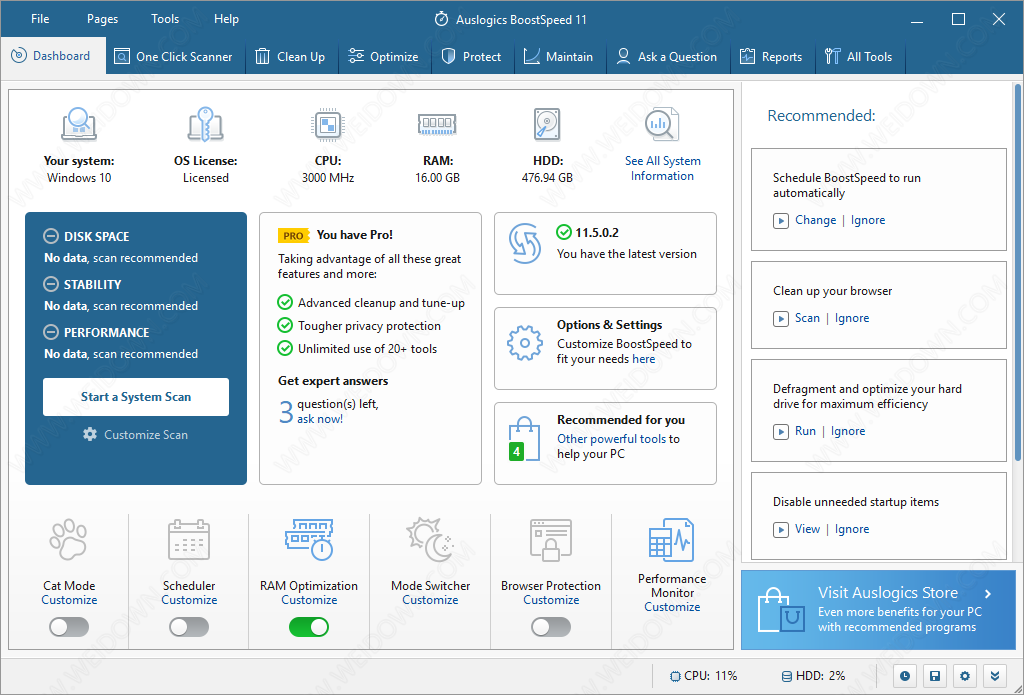Click the Scheduler calendar icon
The width and height of the screenshot is (1024, 695).
pyautogui.click(x=189, y=540)
